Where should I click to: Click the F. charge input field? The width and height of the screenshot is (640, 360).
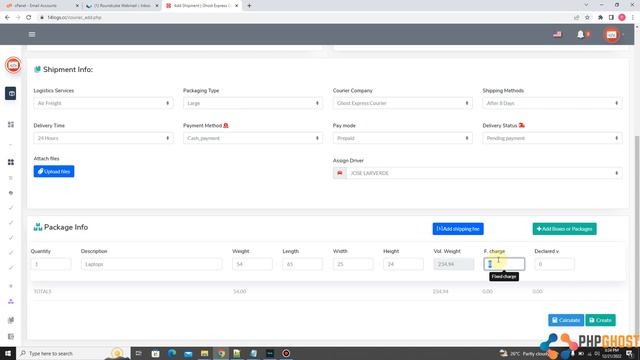point(504,264)
